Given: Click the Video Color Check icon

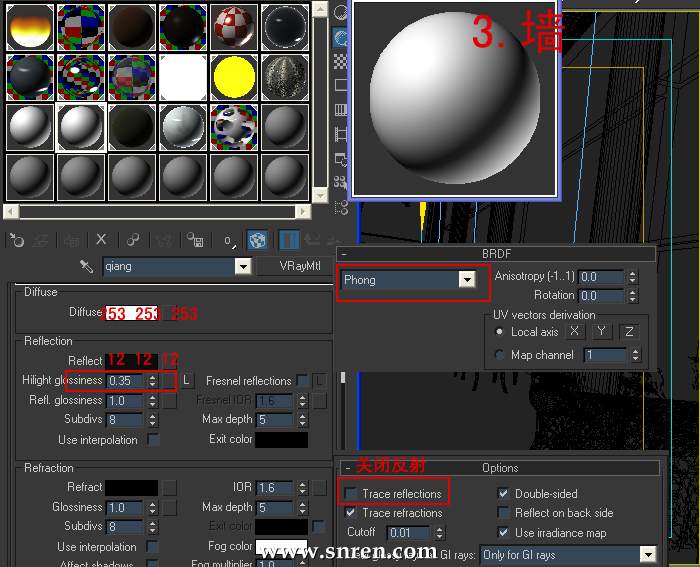Looking at the screenshot, I should pos(341,109).
